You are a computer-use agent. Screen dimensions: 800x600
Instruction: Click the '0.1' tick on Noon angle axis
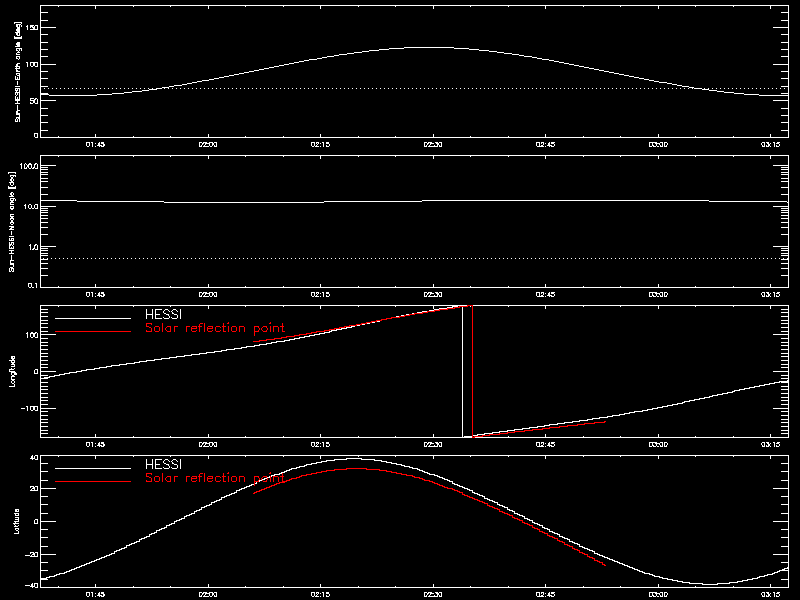pos(33,285)
